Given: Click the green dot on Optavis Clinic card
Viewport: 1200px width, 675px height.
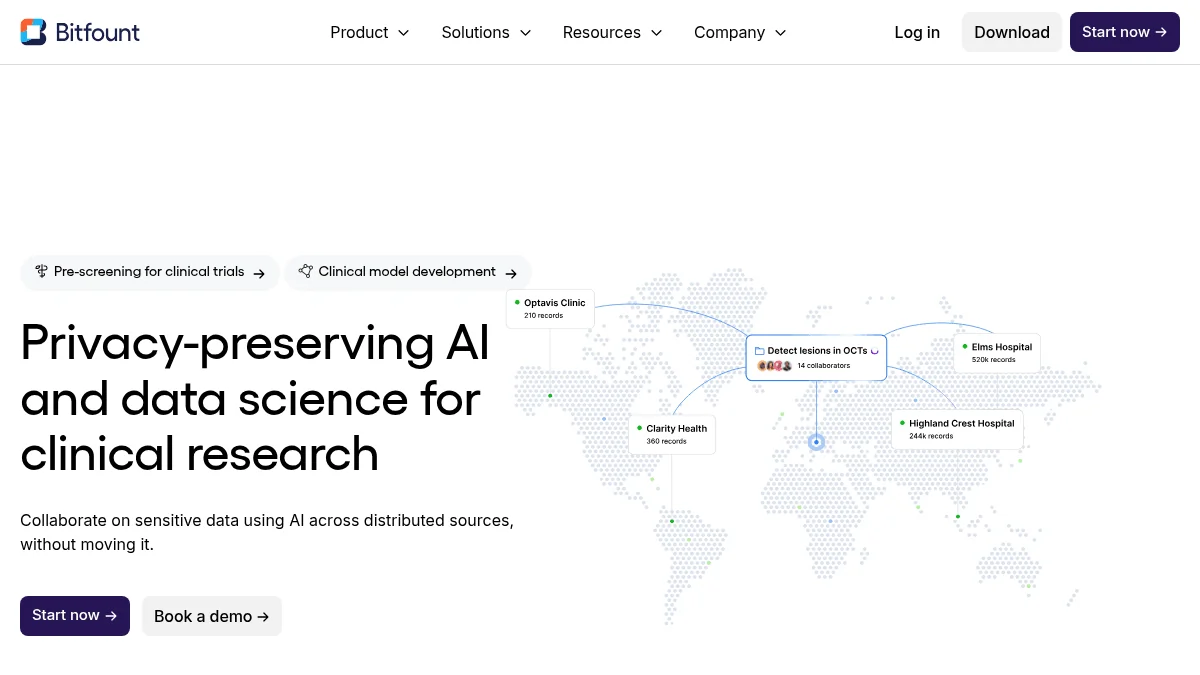Looking at the screenshot, I should click(x=515, y=301).
